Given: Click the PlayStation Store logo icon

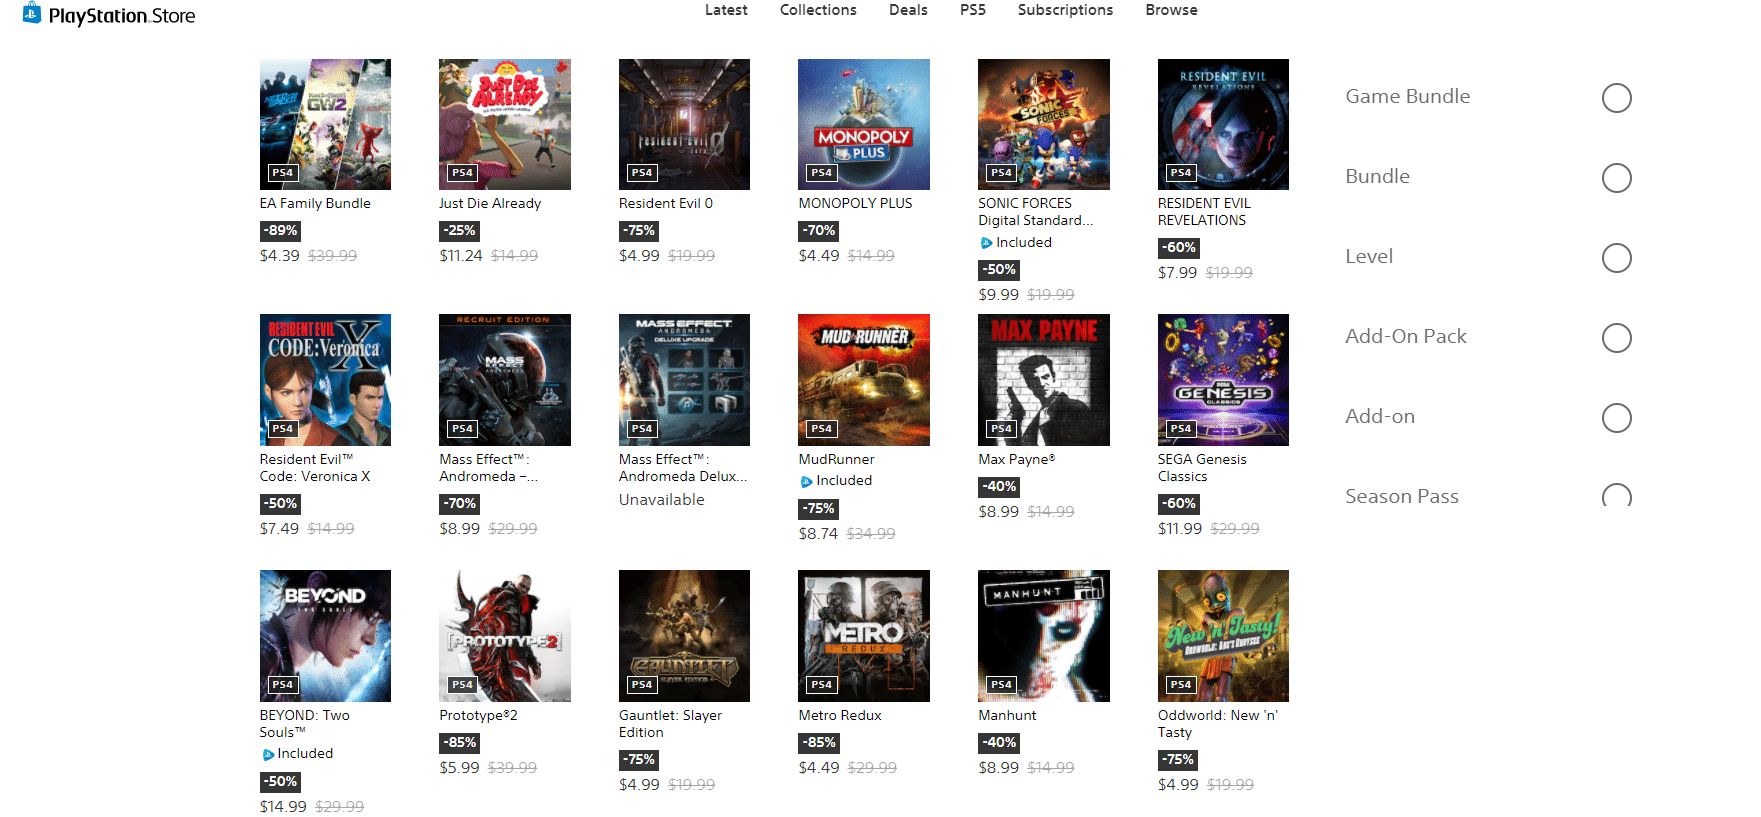Looking at the screenshot, I should pyautogui.click(x=32, y=13).
